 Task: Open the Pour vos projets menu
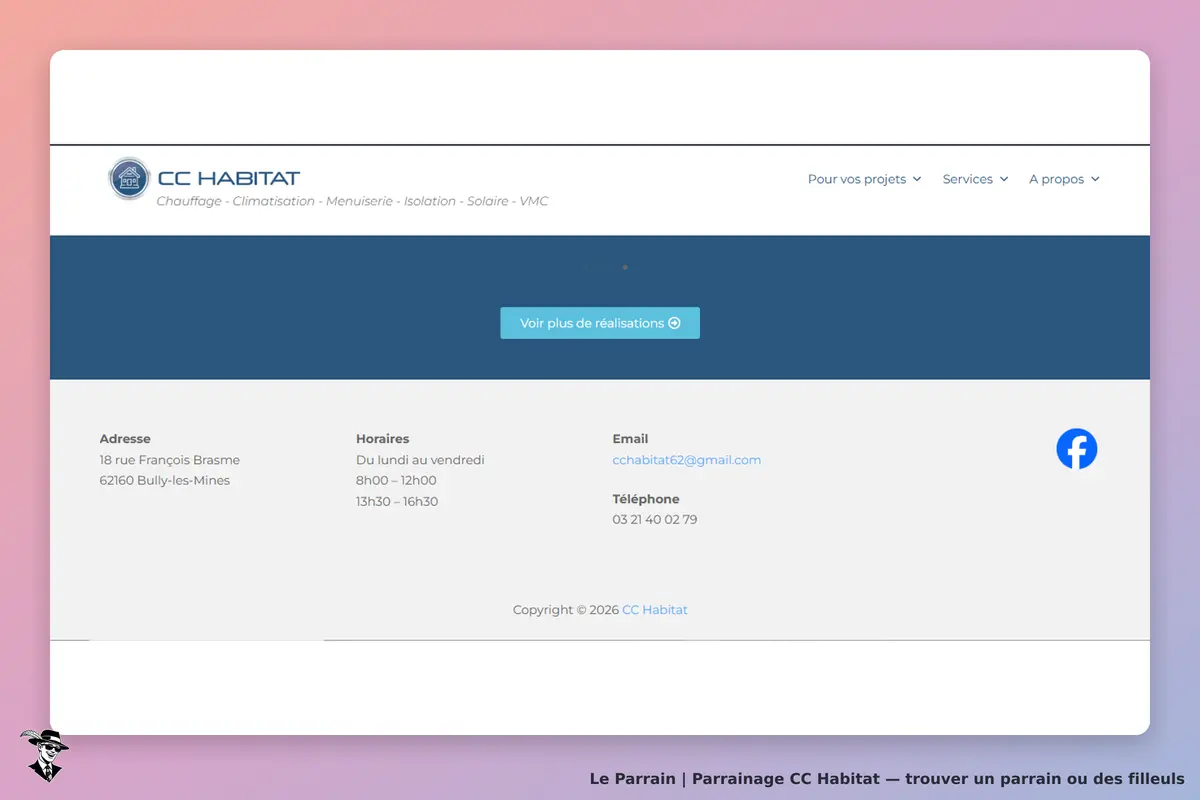(x=865, y=179)
